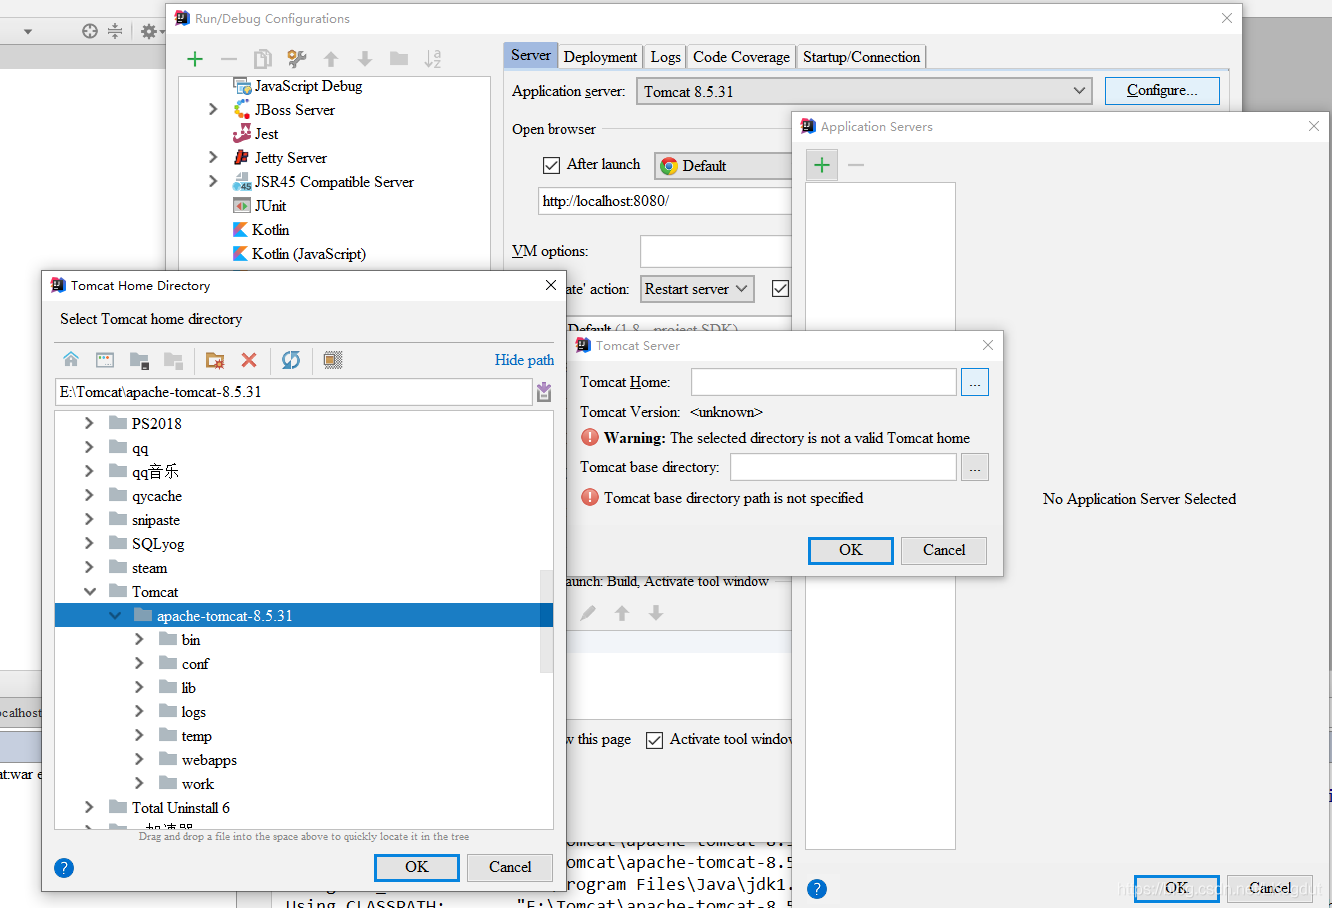This screenshot has height=908, width=1332.
Task: Click the Configure... button
Action: point(1162,90)
